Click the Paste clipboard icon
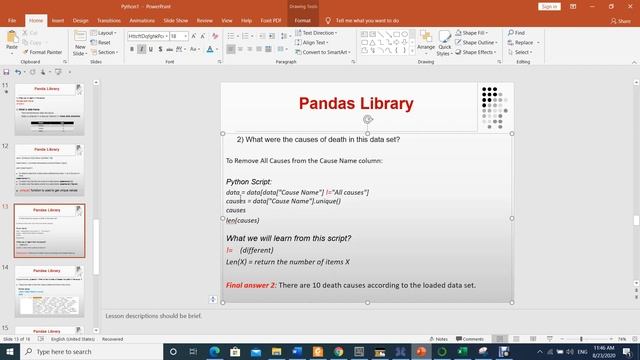The height and width of the screenshot is (360, 640). tap(12, 38)
